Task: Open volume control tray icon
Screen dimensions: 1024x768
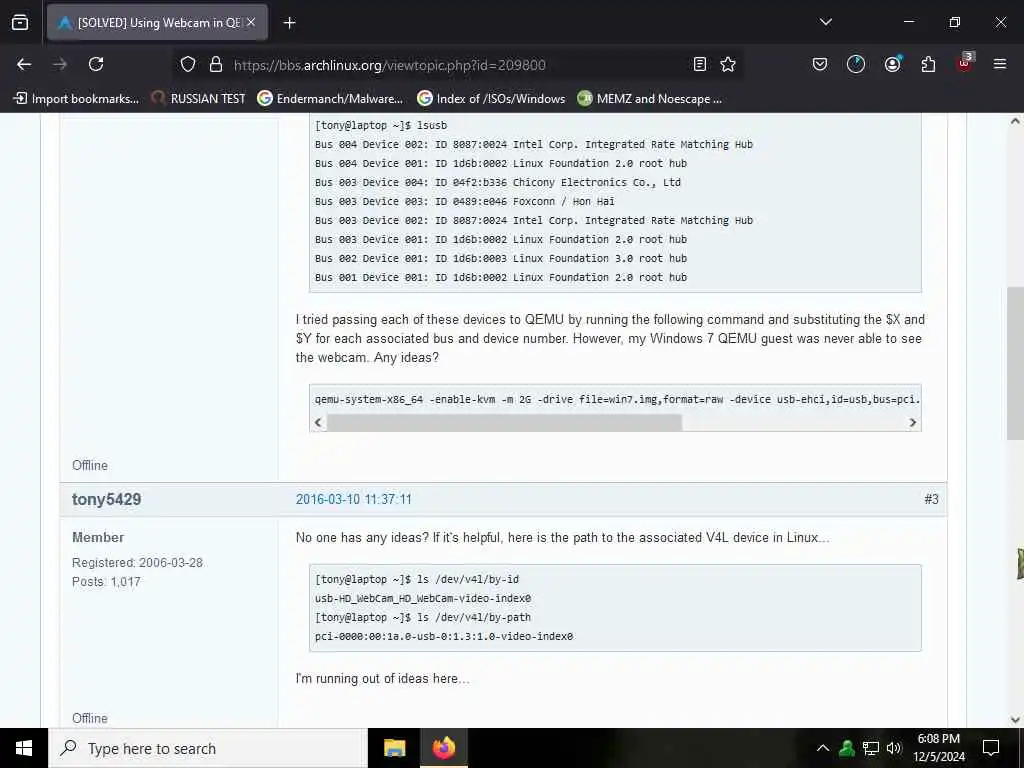Action: coord(893,748)
